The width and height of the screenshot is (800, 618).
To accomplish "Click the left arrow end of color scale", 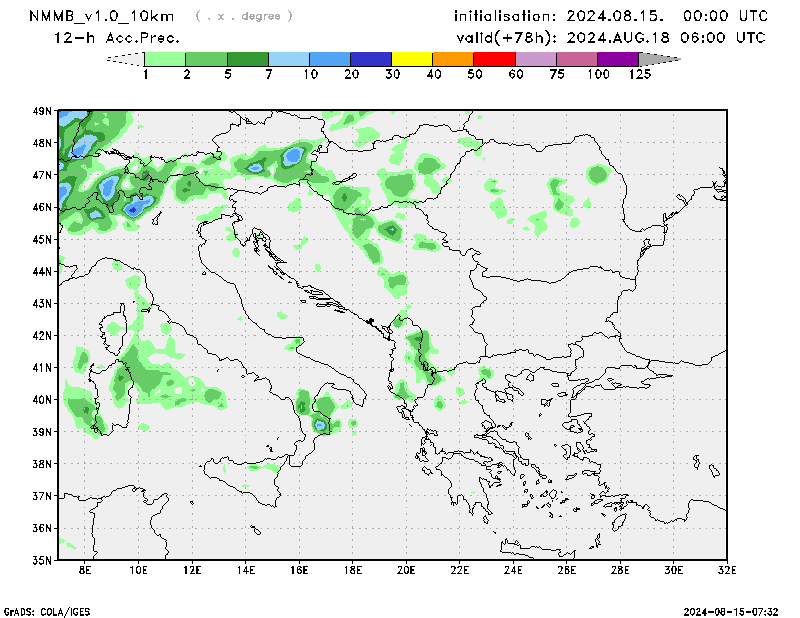I will tap(125, 59).
